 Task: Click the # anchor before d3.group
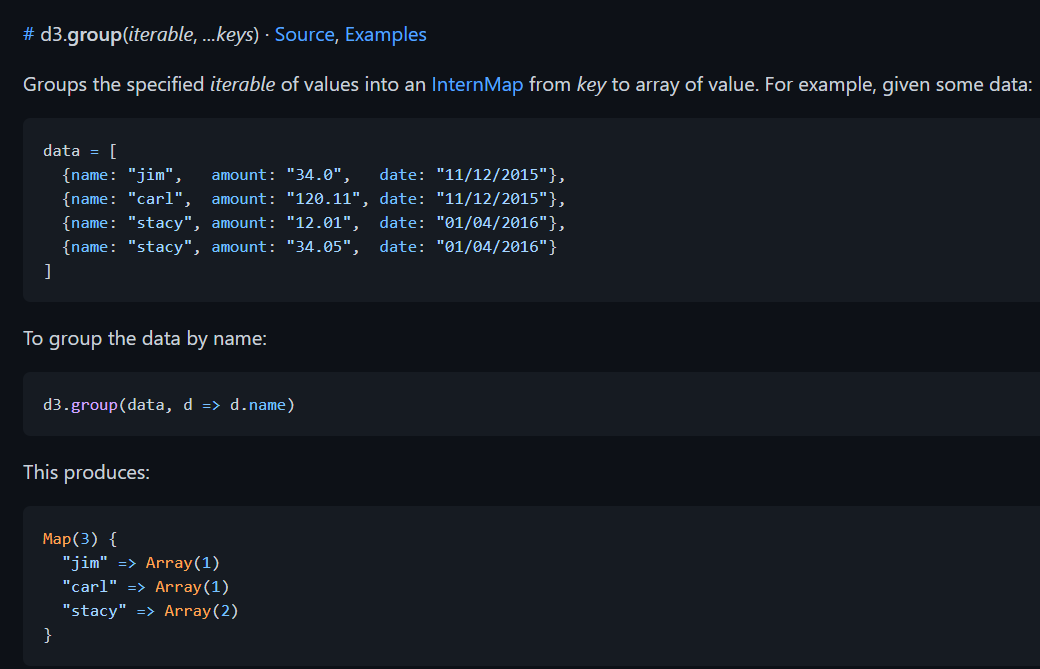[x=29, y=35]
